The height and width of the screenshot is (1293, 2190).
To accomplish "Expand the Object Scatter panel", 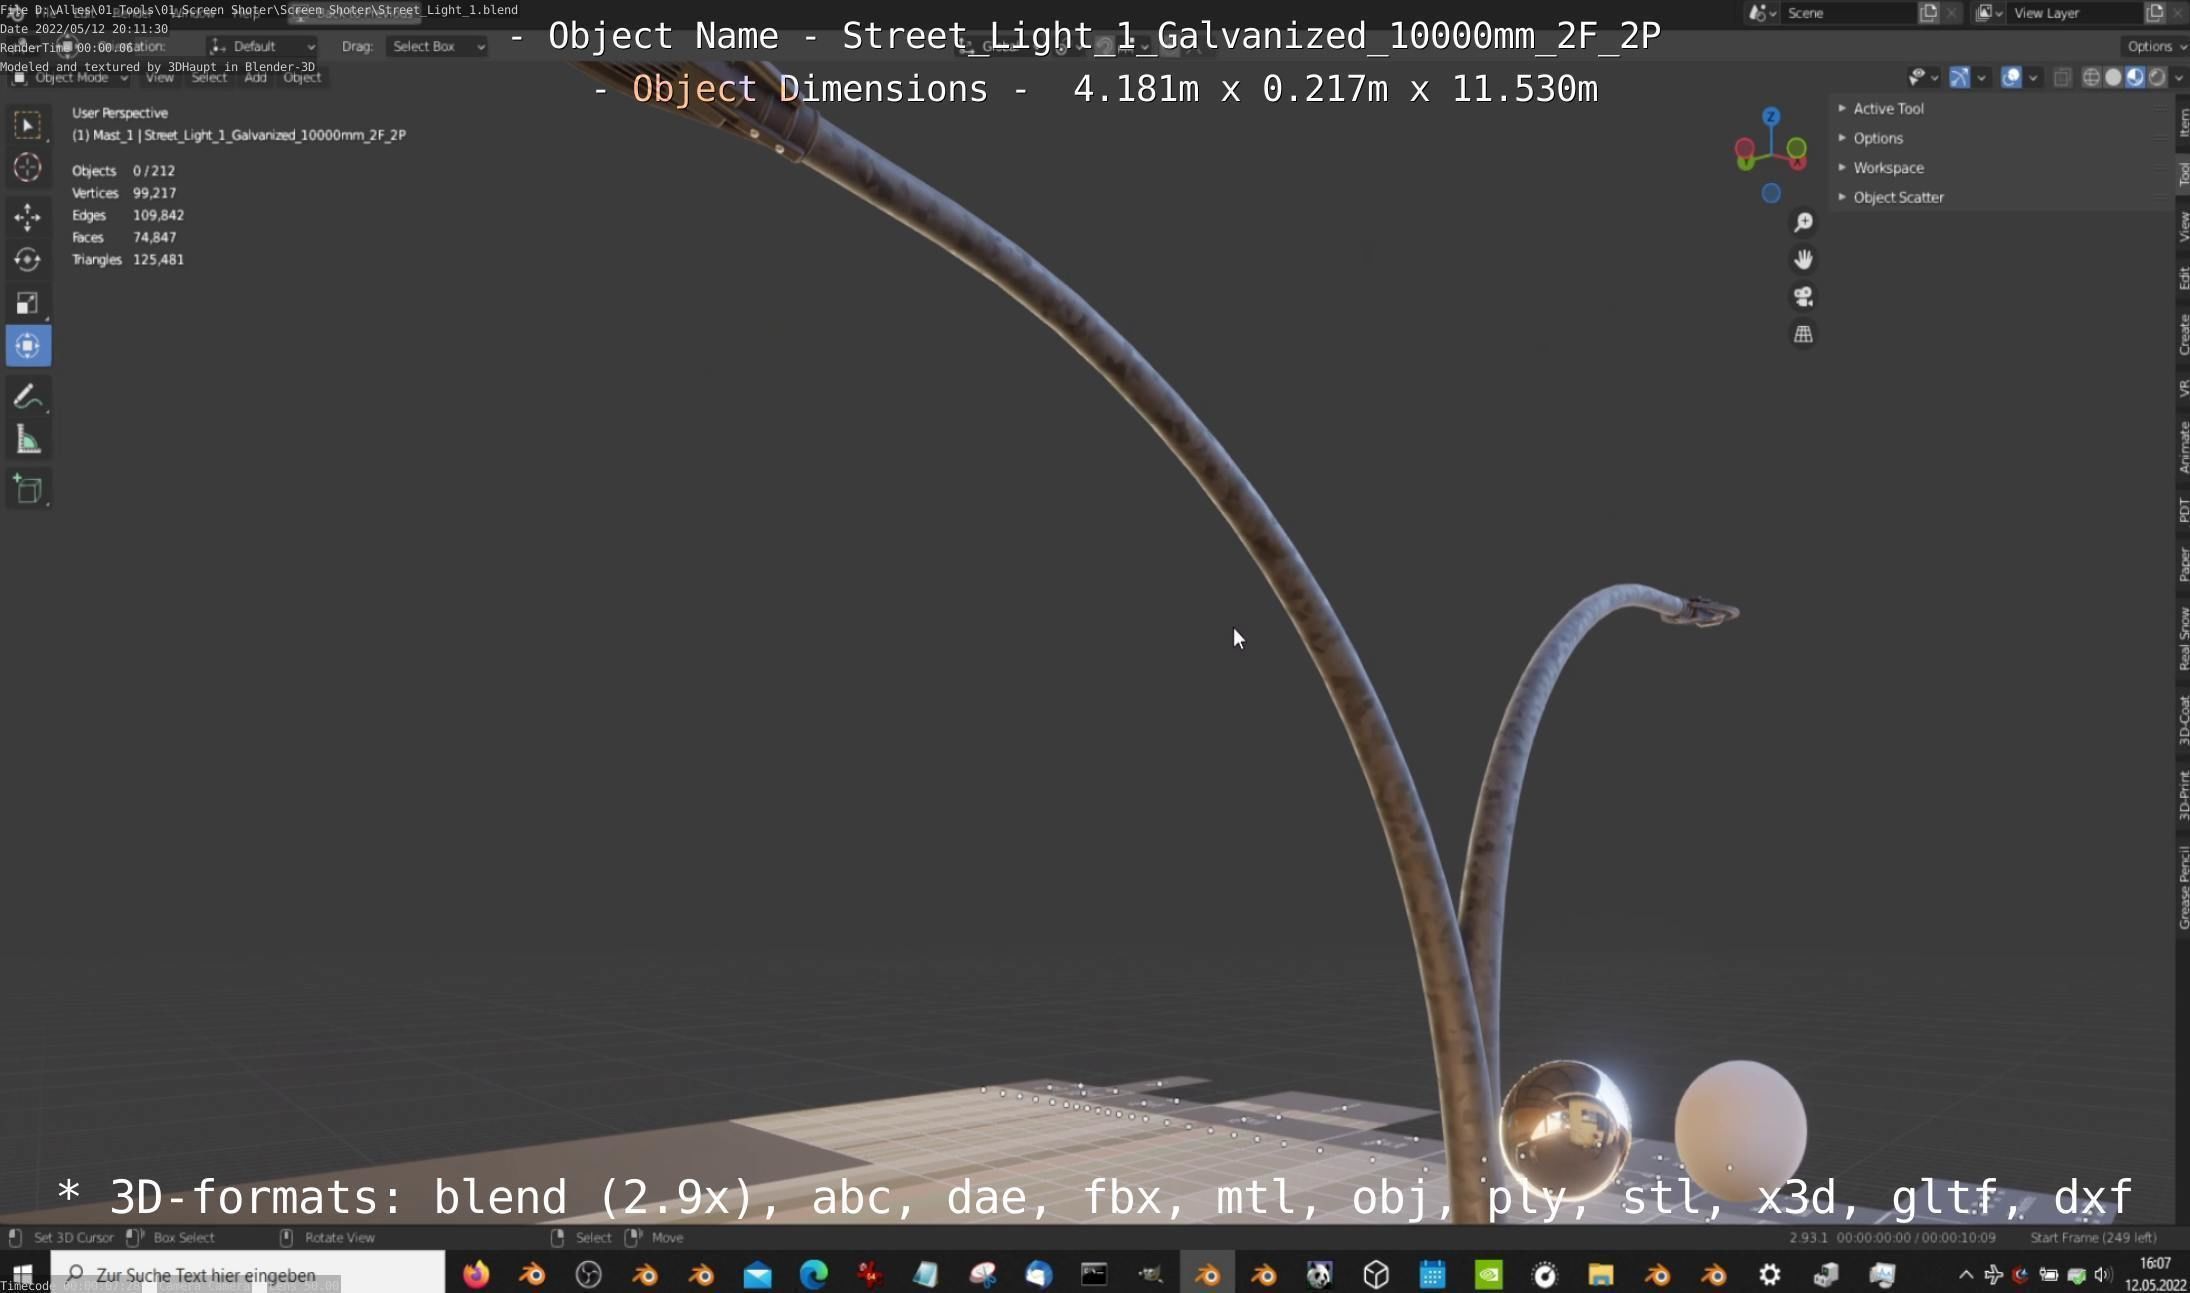I will click(1897, 197).
